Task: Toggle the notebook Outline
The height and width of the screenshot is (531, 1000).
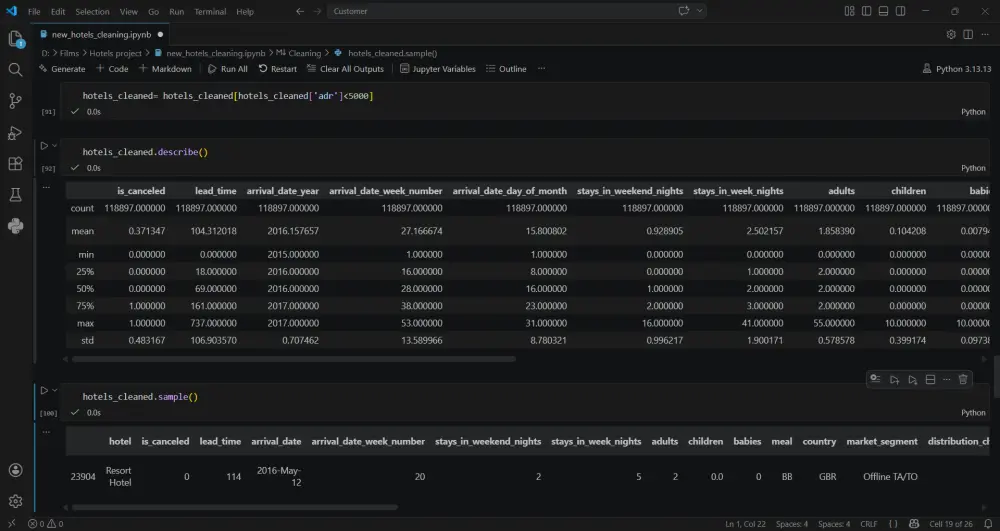Action: [x=506, y=69]
